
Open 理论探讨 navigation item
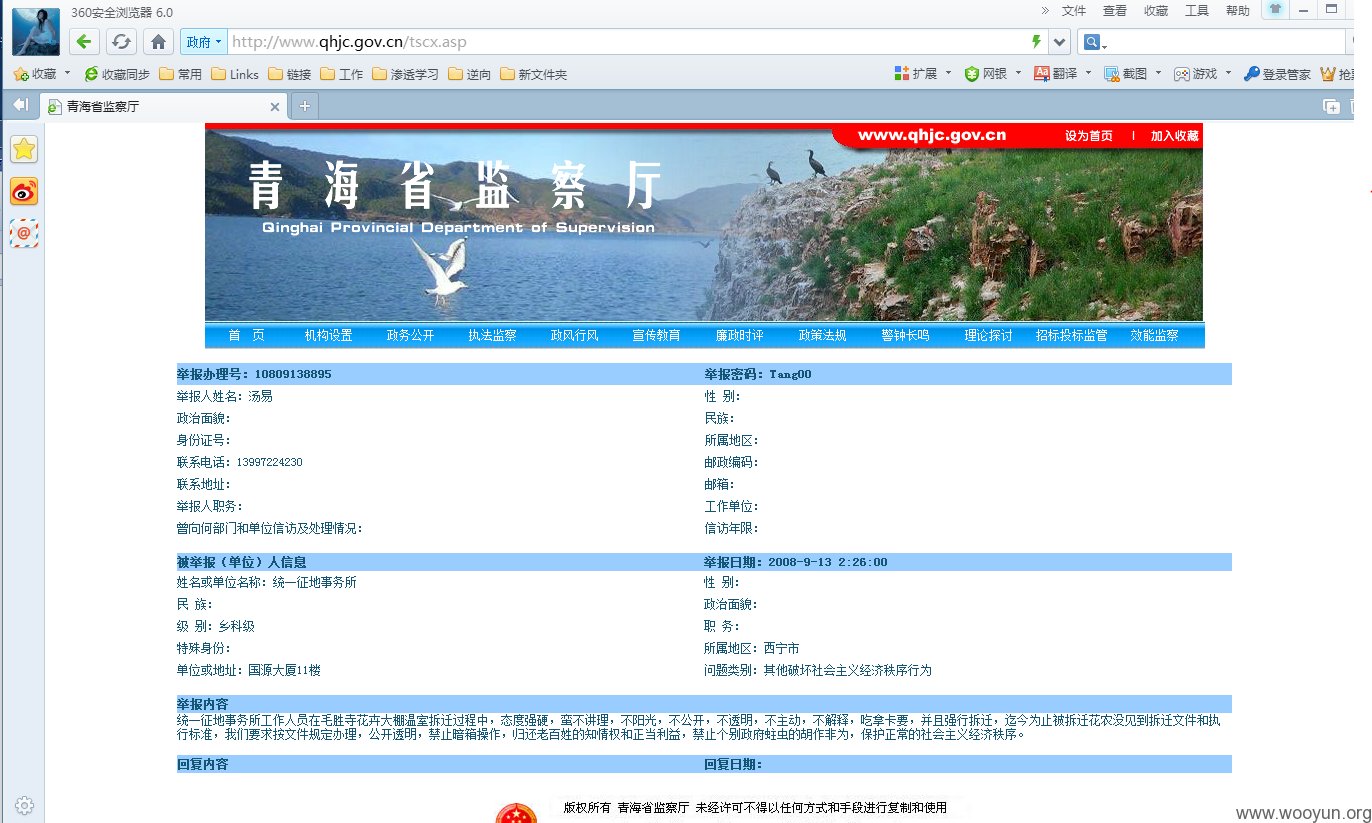pos(989,335)
